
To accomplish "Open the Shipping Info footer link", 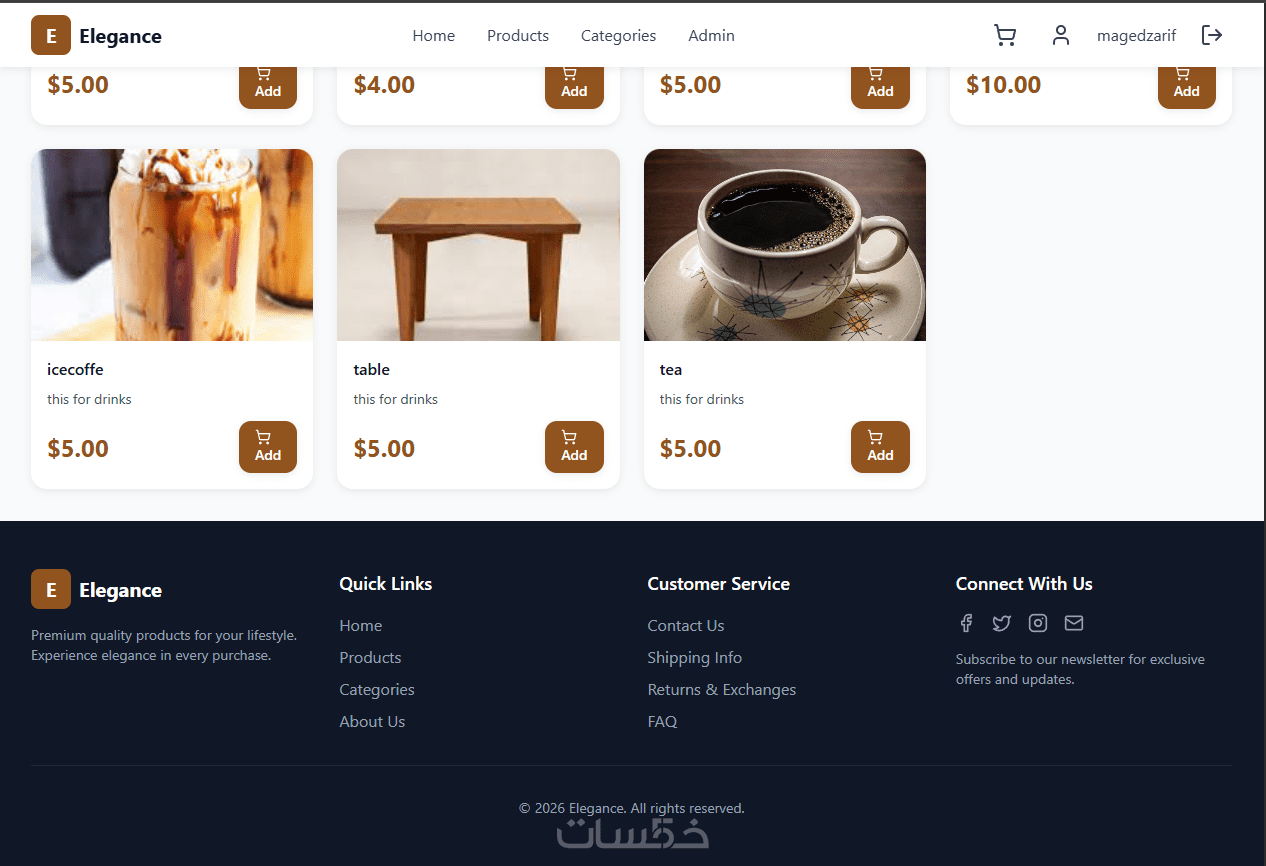I will (695, 657).
